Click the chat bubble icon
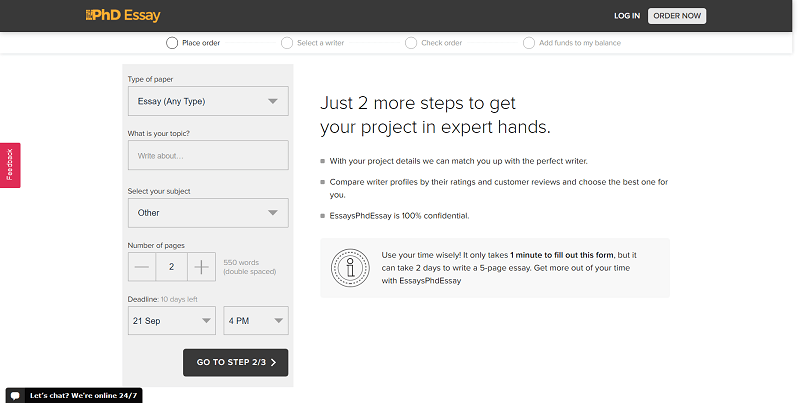Image resolution: width=800 pixels, height=403 pixels. [x=17, y=395]
